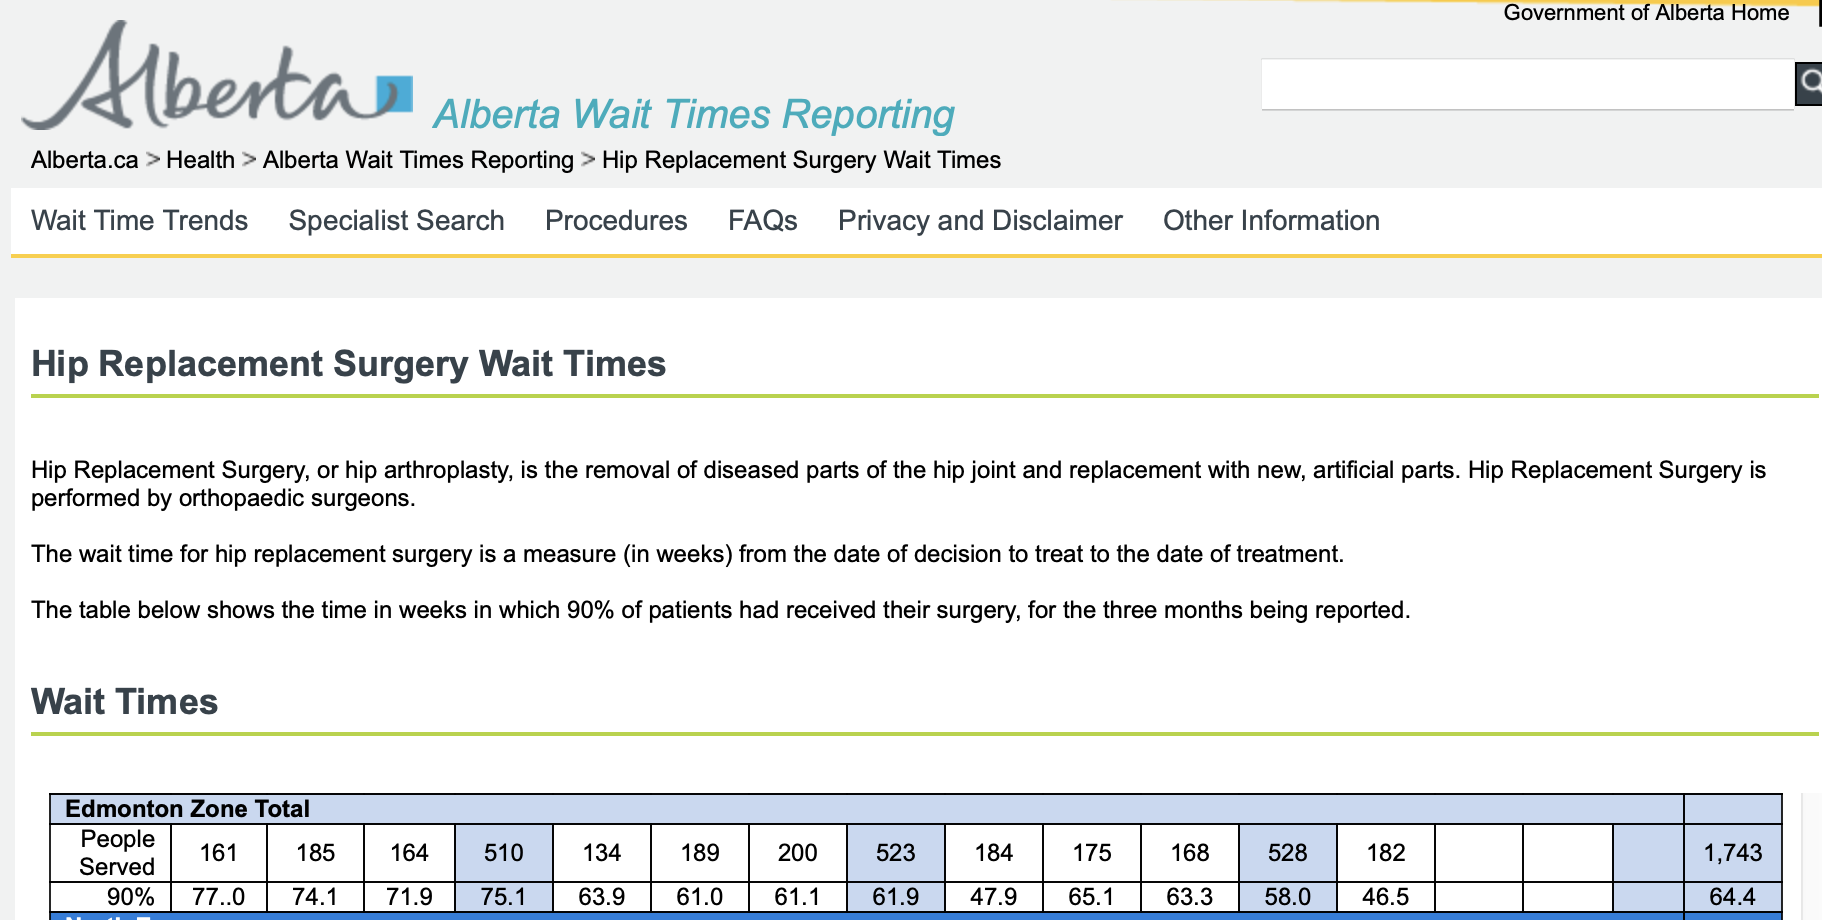Select the 90% cell 63.3
This screenshot has width=1822, height=920.
tap(1190, 897)
